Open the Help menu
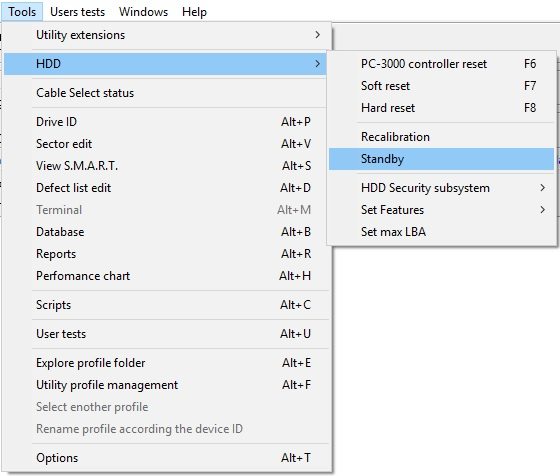 coord(194,12)
